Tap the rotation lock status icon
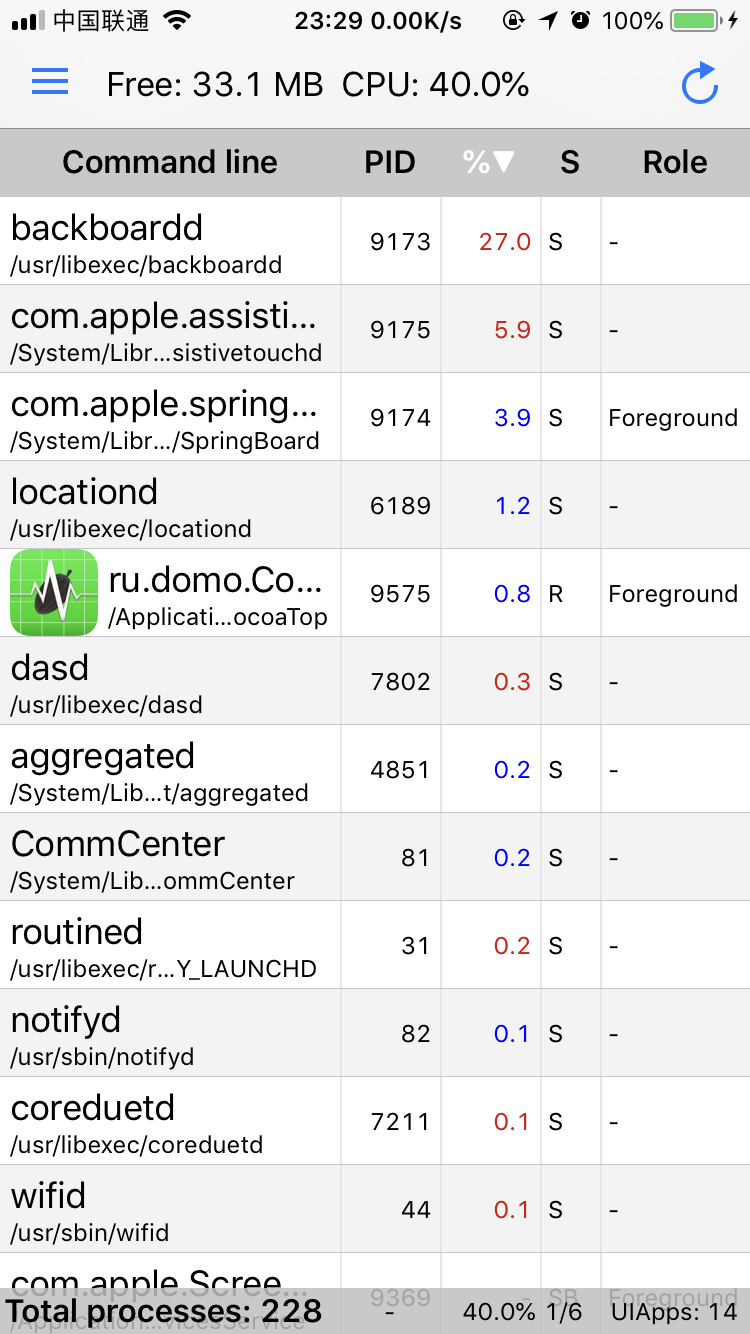 (x=514, y=21)
